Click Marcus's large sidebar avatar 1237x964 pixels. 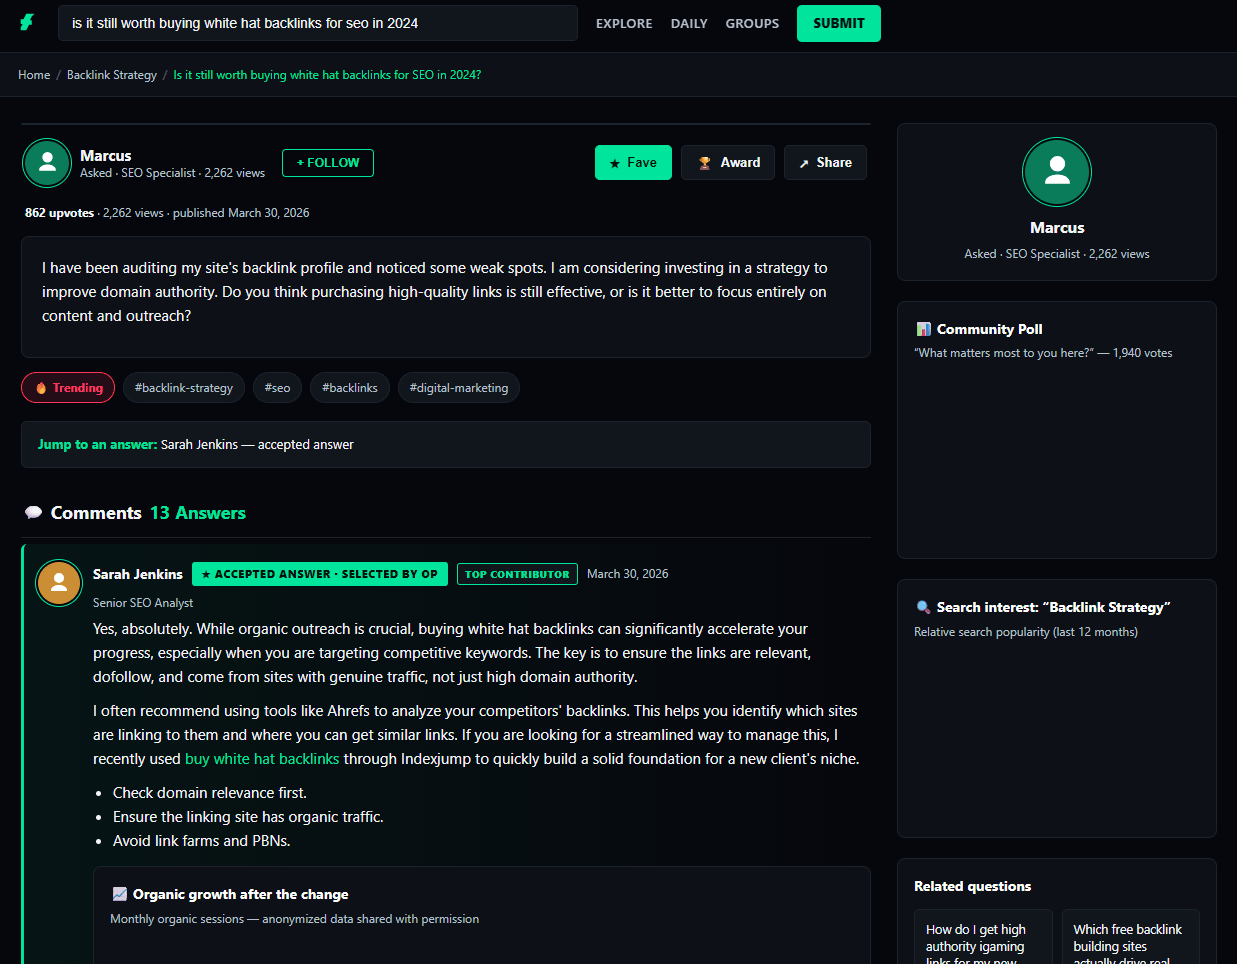(x=1057, y=172)
